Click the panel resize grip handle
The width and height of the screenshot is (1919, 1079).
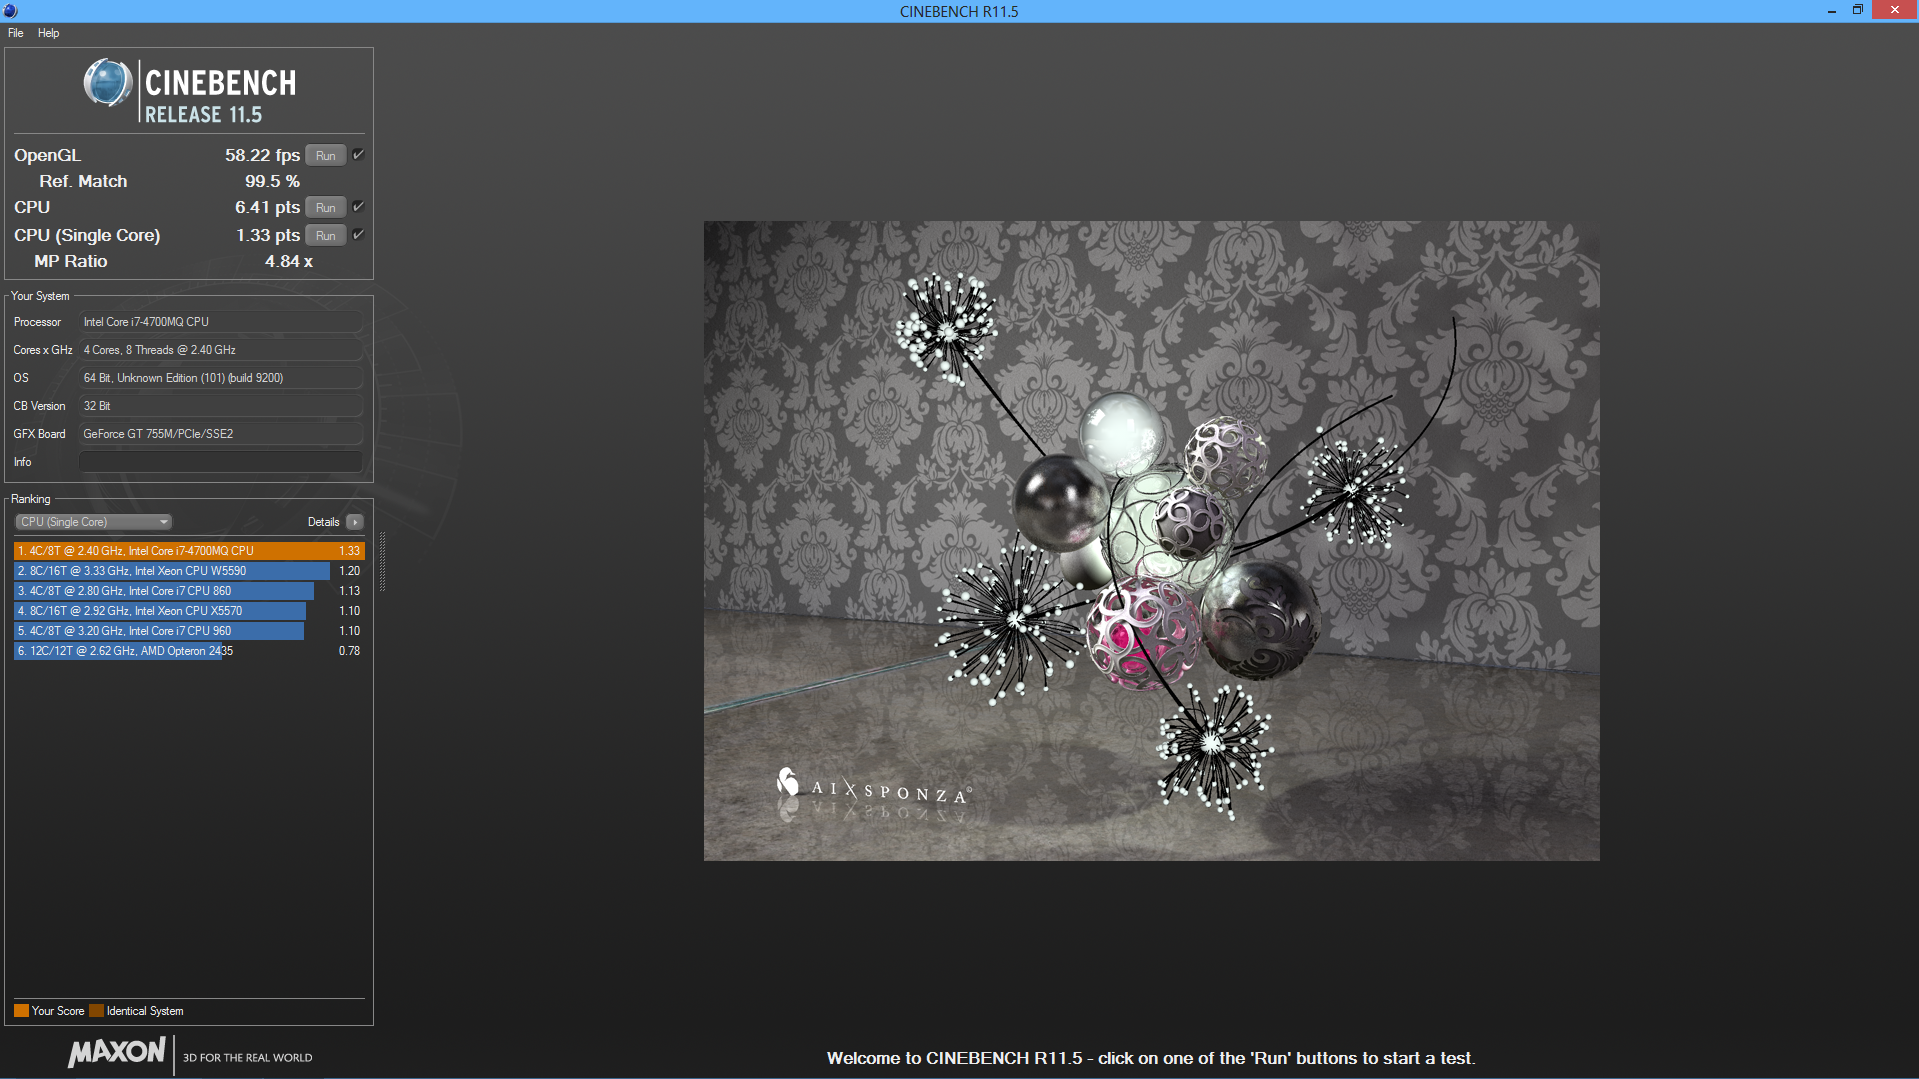click(382, 561)
